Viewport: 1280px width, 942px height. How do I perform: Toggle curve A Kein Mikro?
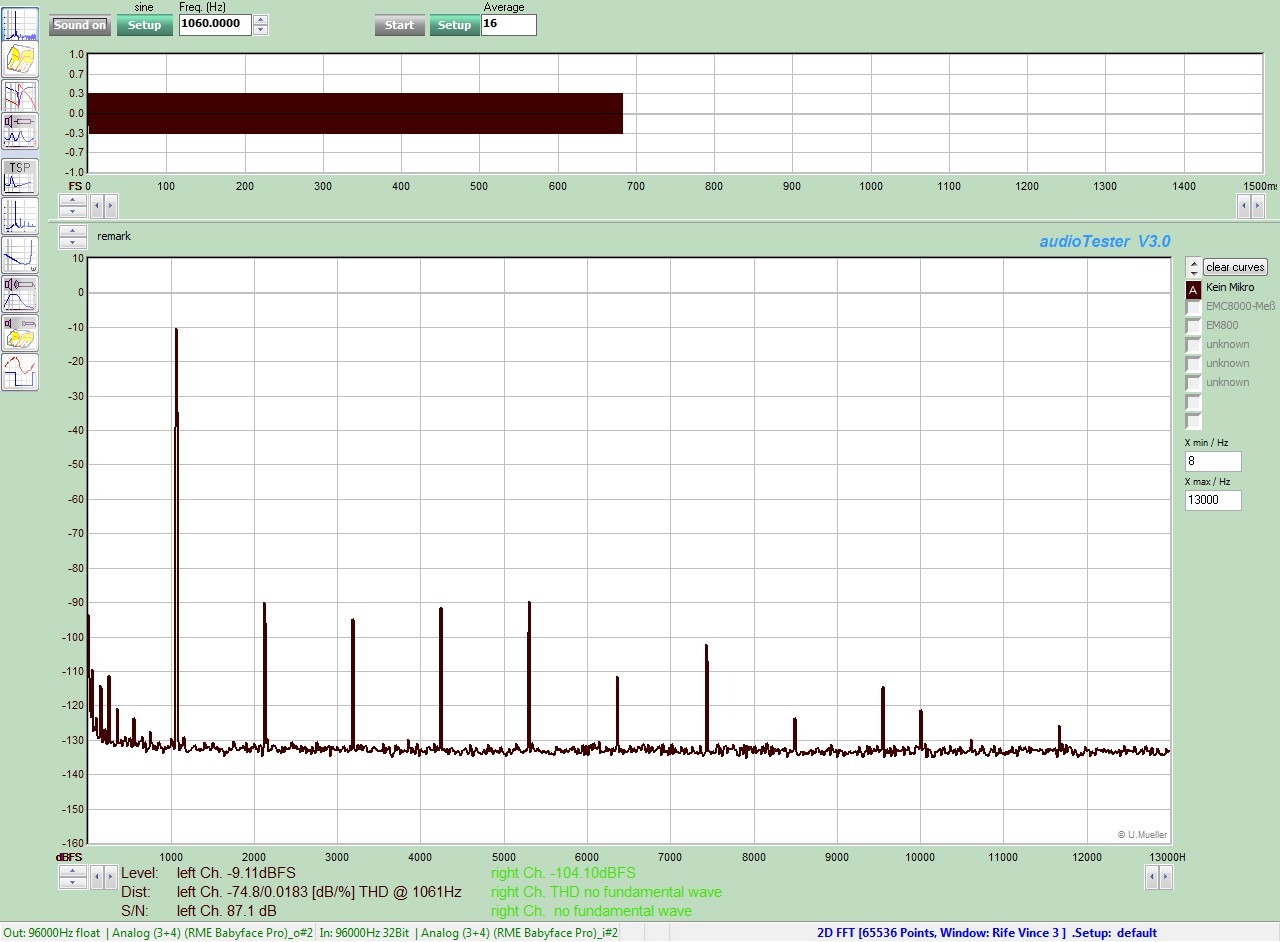(x=1193, y=290)
